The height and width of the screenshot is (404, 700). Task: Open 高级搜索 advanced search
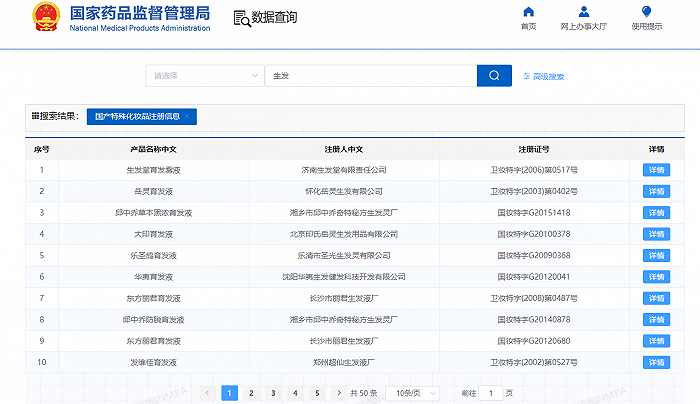[x=548, y=76]
